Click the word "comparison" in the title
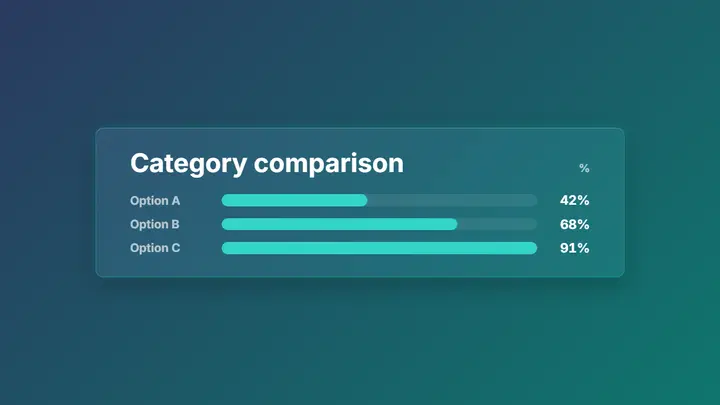Screen dimensions: 720x405 point(329,163)
